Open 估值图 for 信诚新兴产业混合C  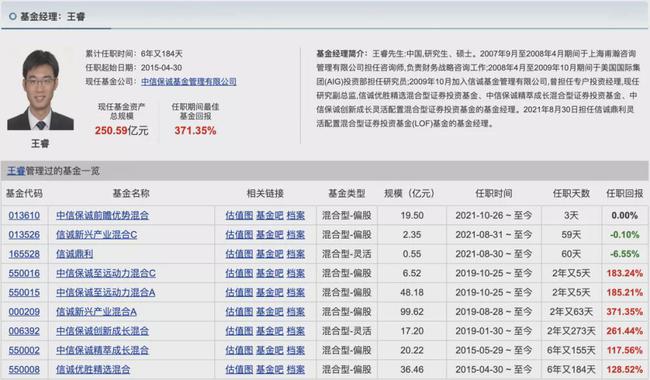pyautogui.click(x=239, y=235)
